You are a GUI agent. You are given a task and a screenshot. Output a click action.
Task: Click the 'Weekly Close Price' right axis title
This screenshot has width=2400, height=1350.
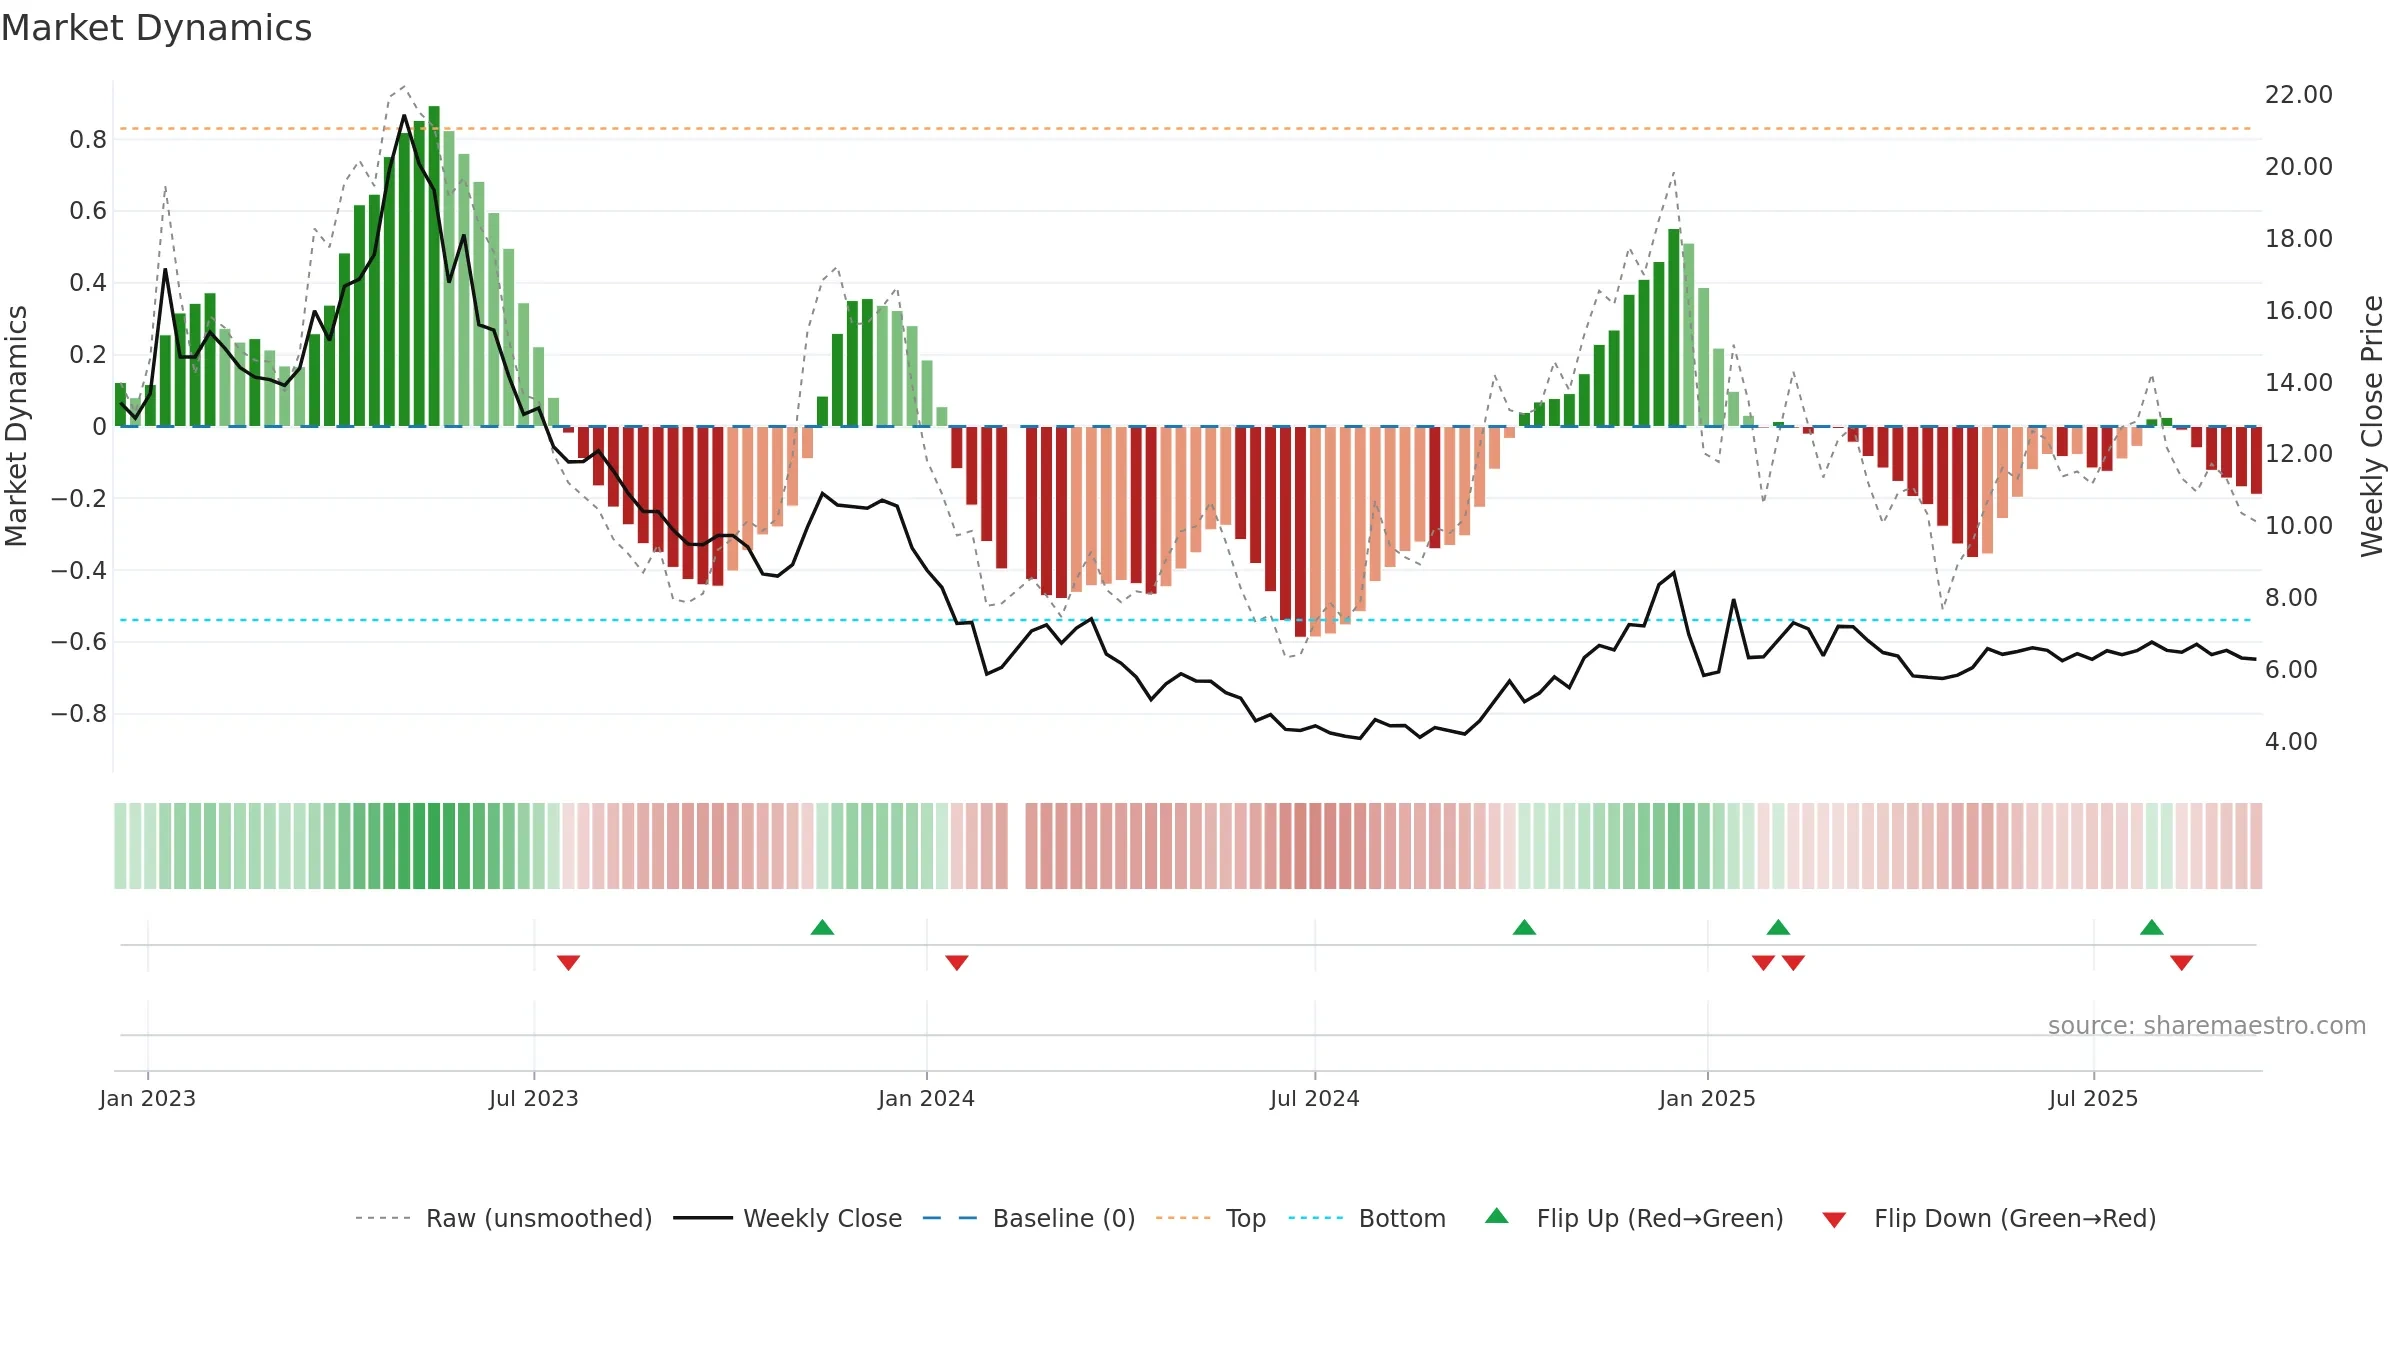pos(2372,426)
